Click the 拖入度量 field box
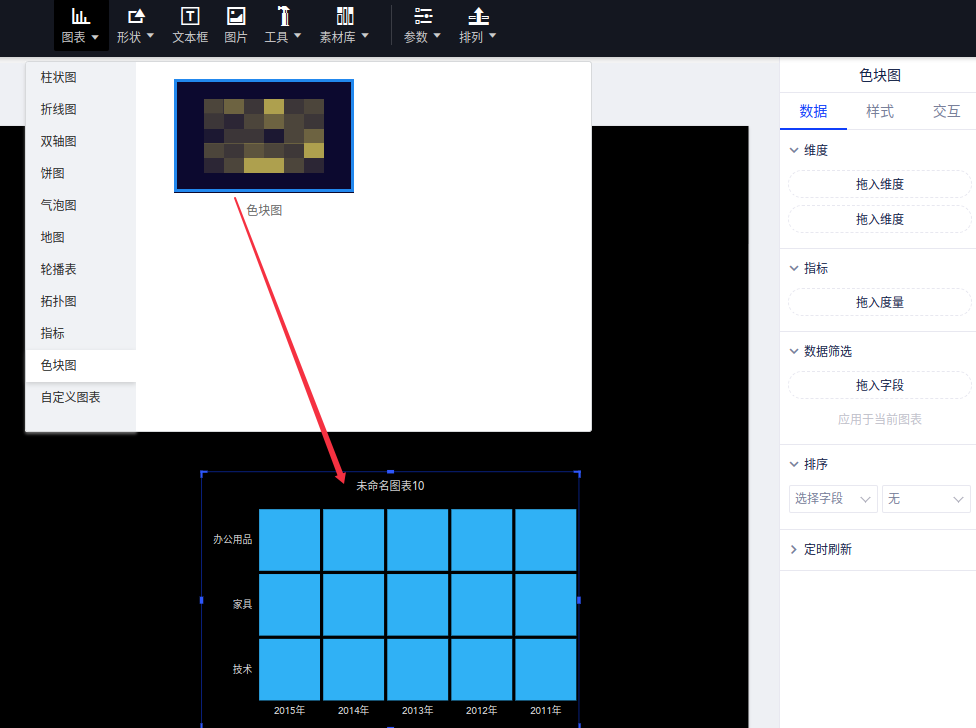 tap(879, 302)
